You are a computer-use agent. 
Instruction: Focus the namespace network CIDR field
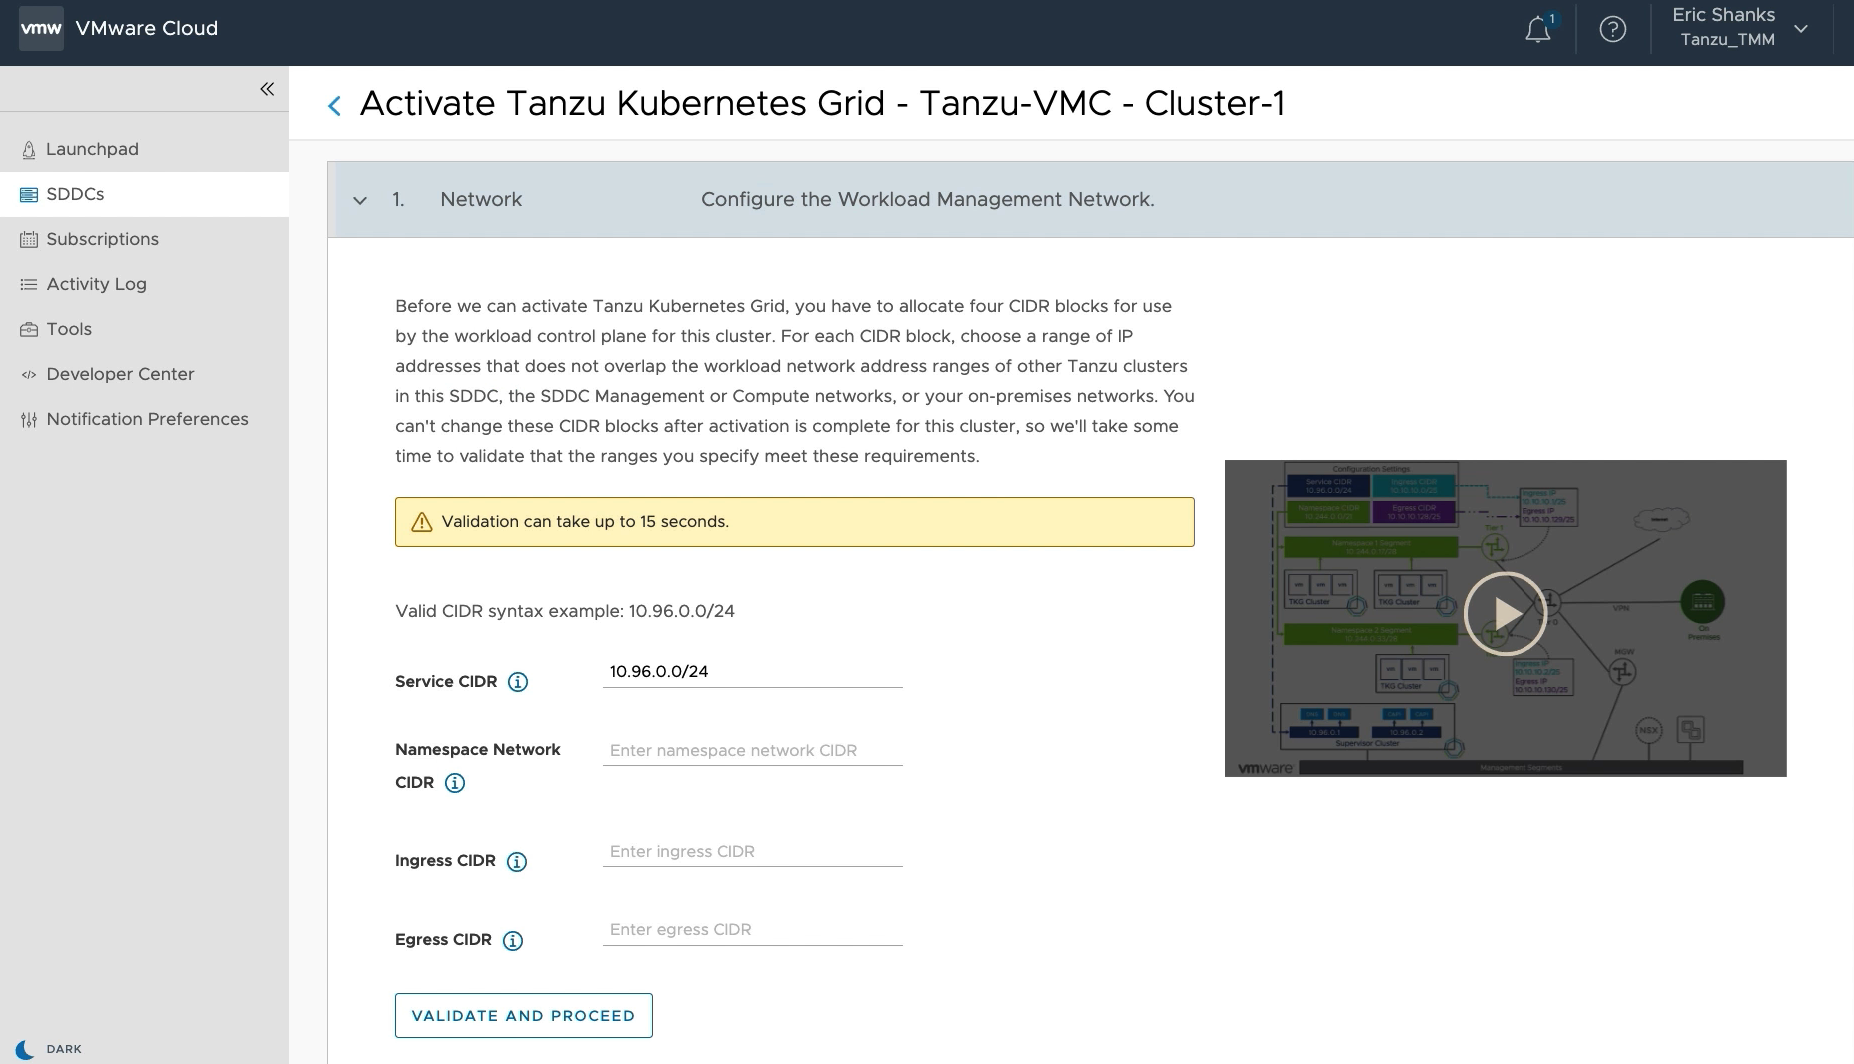coord(753,751)
